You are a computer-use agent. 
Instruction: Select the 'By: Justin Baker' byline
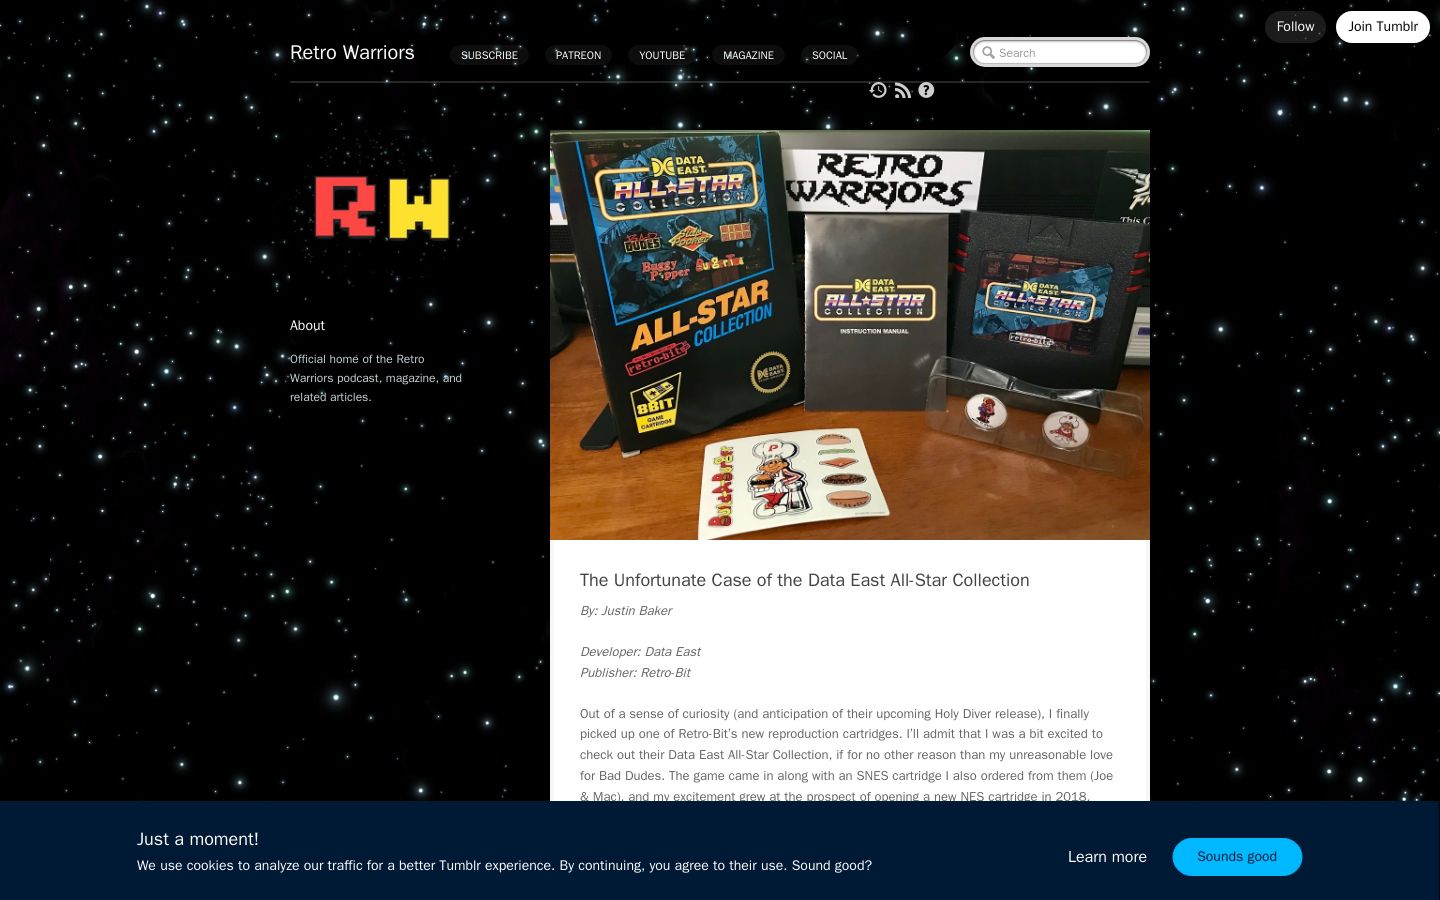coord(625,611)
